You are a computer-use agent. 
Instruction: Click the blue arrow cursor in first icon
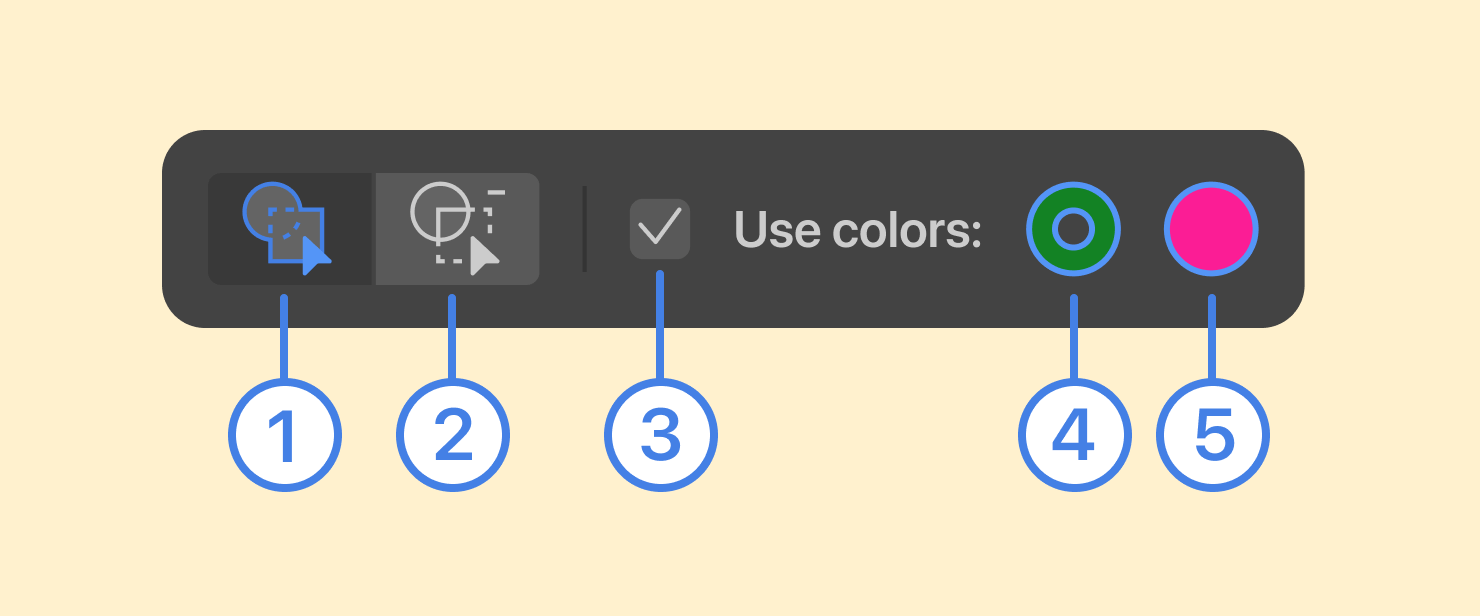coord(316,256)
